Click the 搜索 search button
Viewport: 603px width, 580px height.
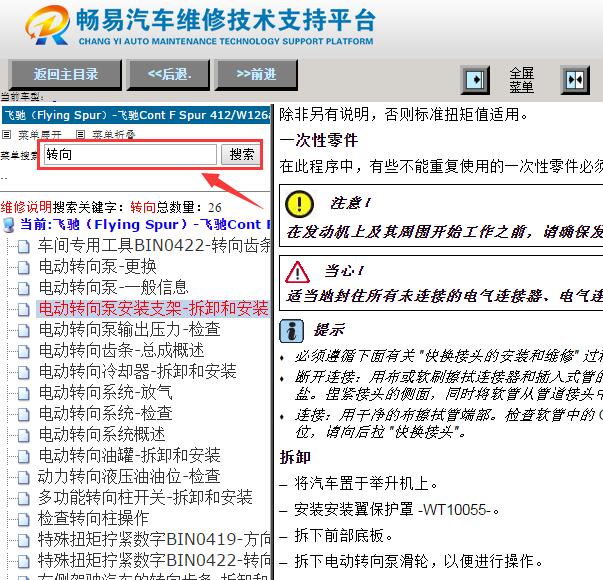(x=241, y=155)
